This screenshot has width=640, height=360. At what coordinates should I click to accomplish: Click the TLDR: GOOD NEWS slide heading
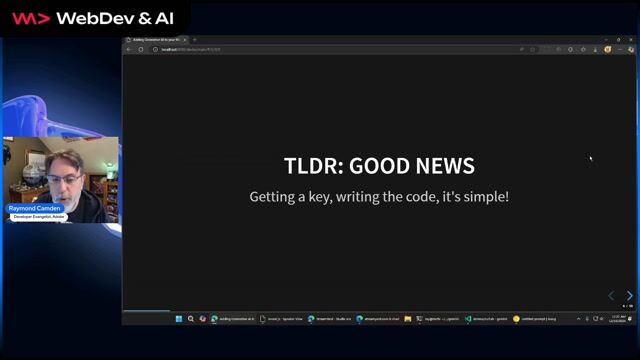click(x=379, y=166)
